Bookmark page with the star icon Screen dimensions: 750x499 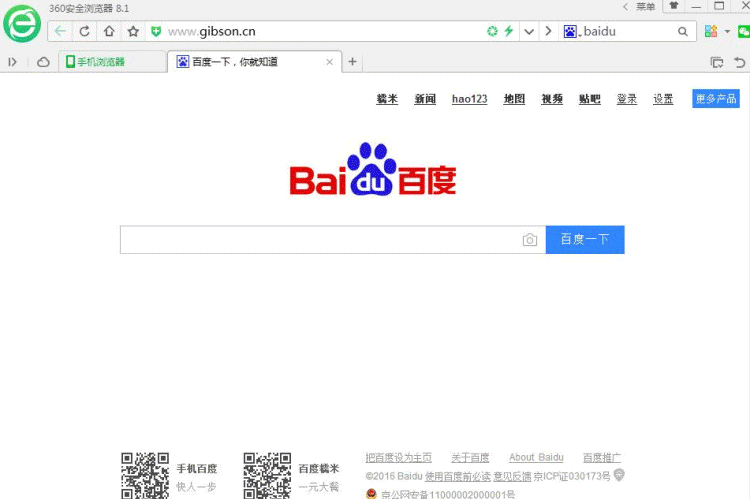click(x=133, y=32)
